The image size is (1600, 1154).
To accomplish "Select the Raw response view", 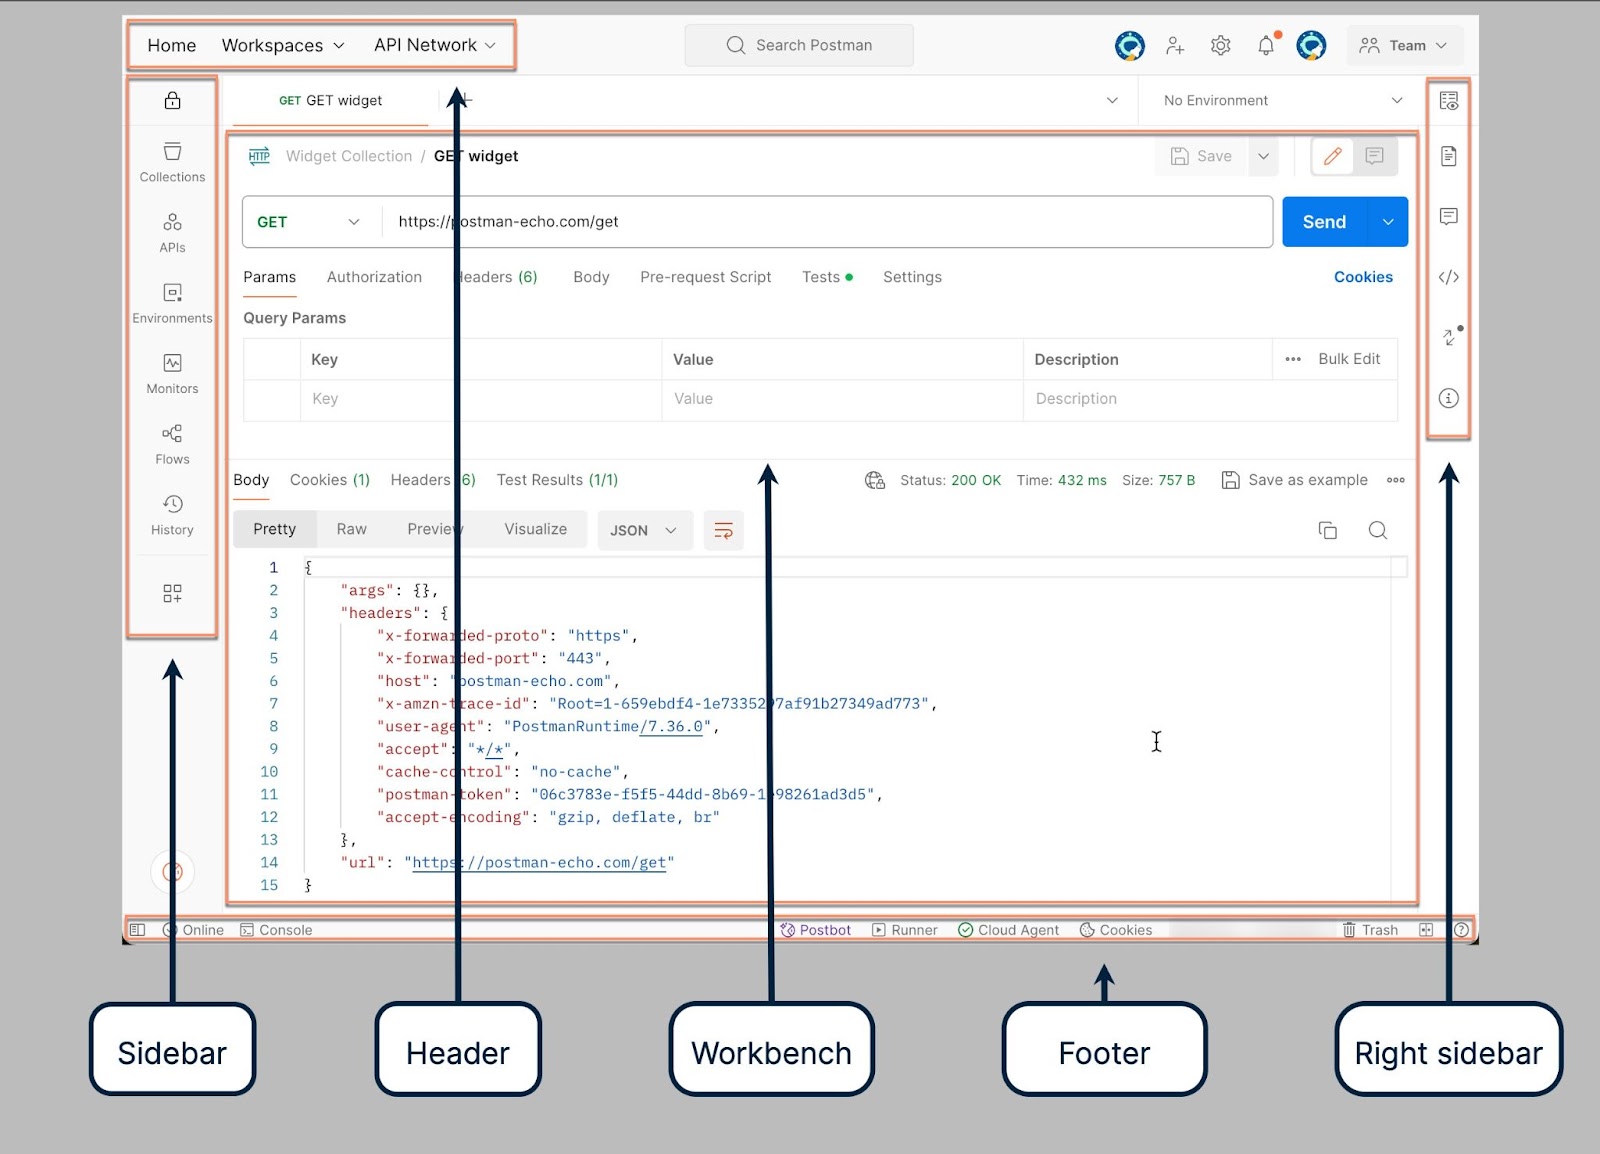I will pos(351,529).
